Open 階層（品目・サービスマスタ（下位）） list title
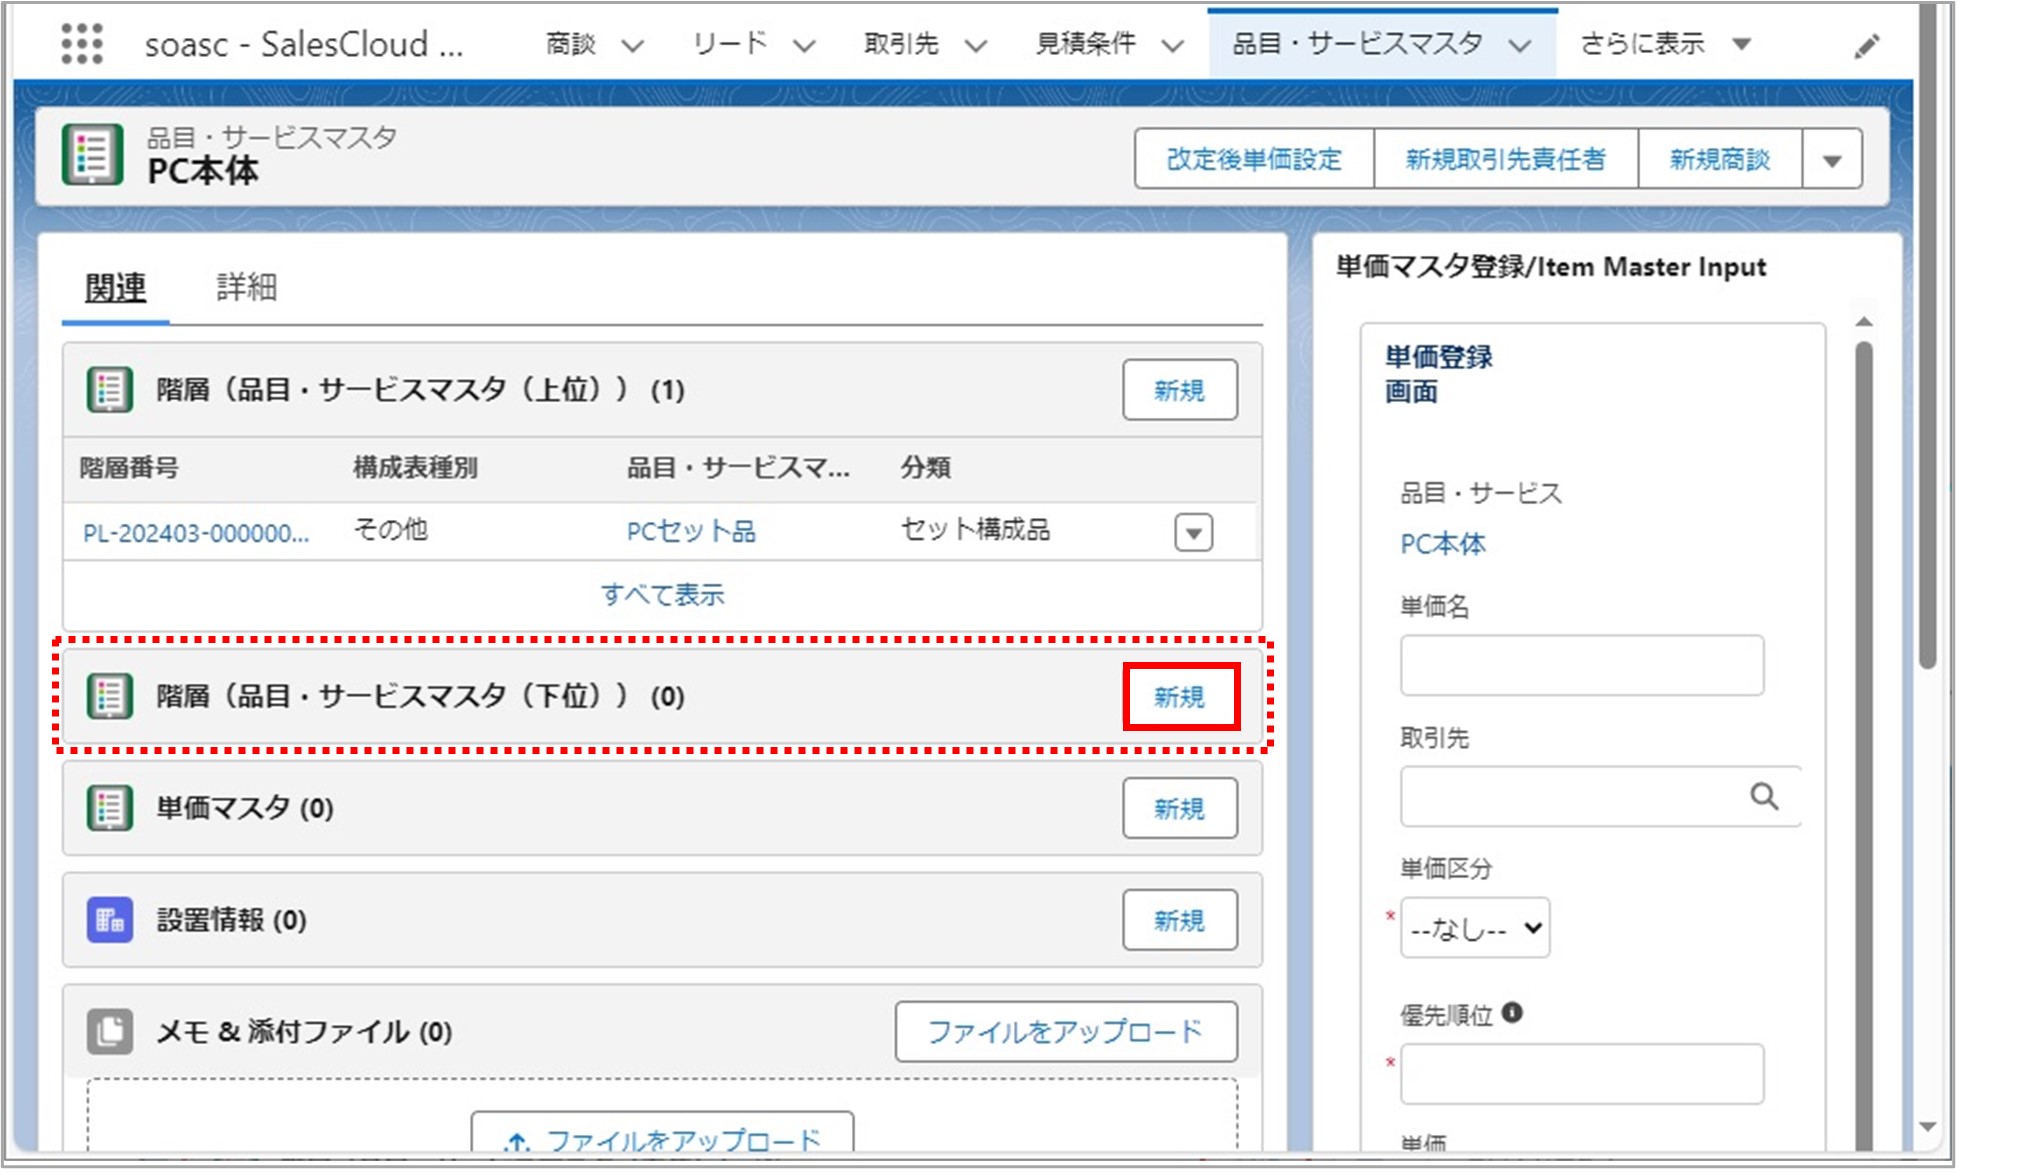The image size is (2027, 1174). (x=420, y=696)
